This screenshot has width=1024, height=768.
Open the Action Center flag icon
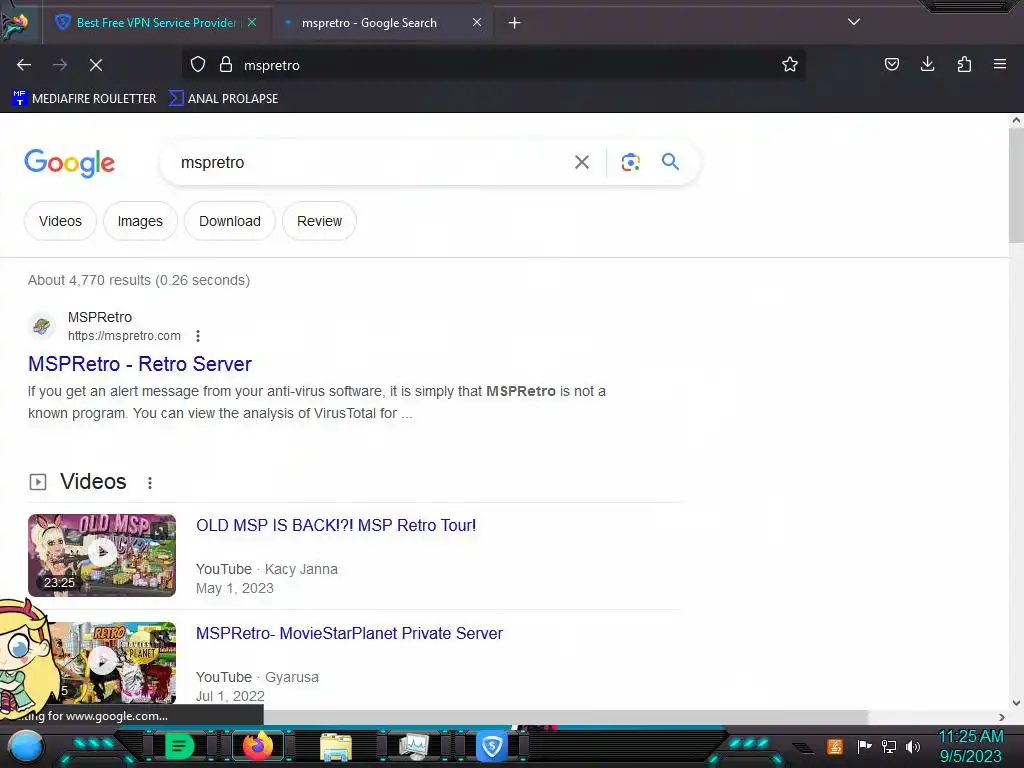coord(864,746)
